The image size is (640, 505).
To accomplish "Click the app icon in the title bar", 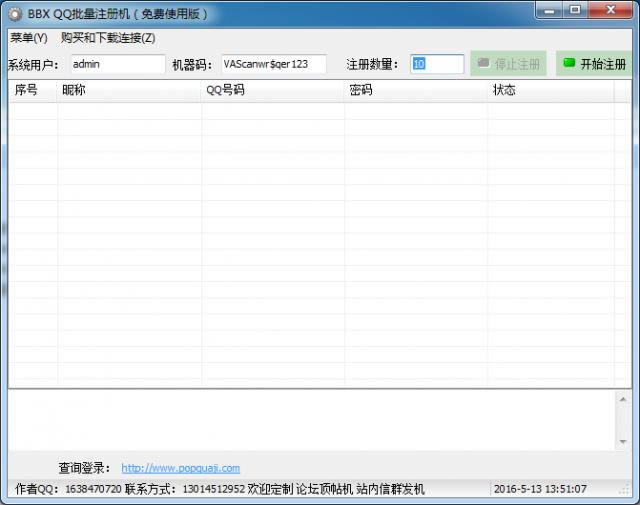I will pyautogui.click(x=15, y=14).
